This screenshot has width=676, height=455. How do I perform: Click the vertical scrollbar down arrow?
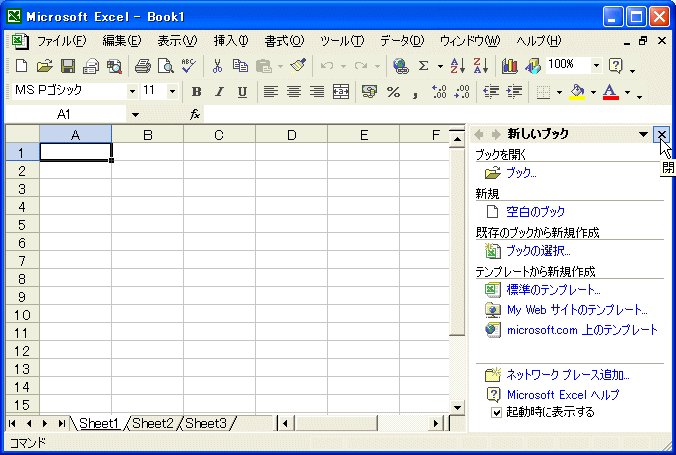click(457, 407)
